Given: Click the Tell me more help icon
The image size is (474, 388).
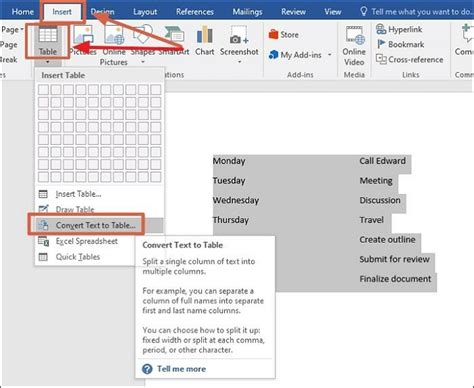Looking at the screenshot, I should [147, 369].
